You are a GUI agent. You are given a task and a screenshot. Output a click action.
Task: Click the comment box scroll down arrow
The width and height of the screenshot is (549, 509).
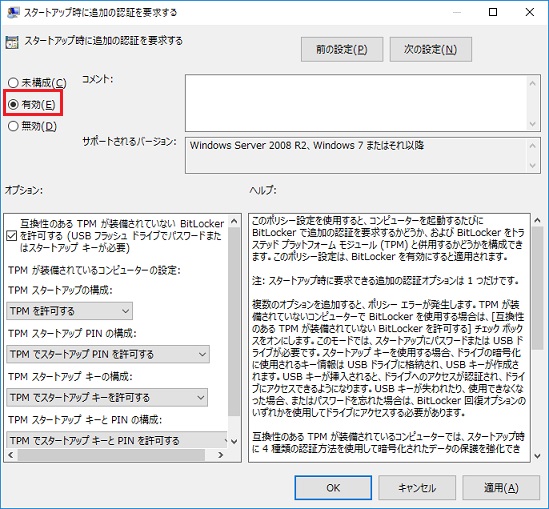point(533,124)
